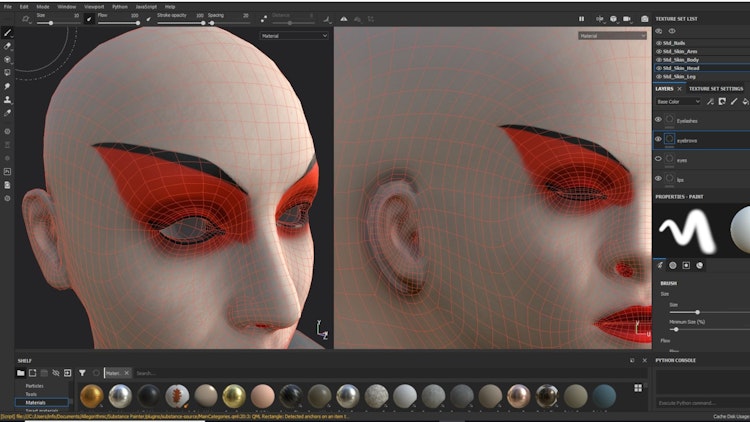This screenshot has width=750, height=422.
Task: Select the Paint brush tool
Action: (x=8, y=32)
